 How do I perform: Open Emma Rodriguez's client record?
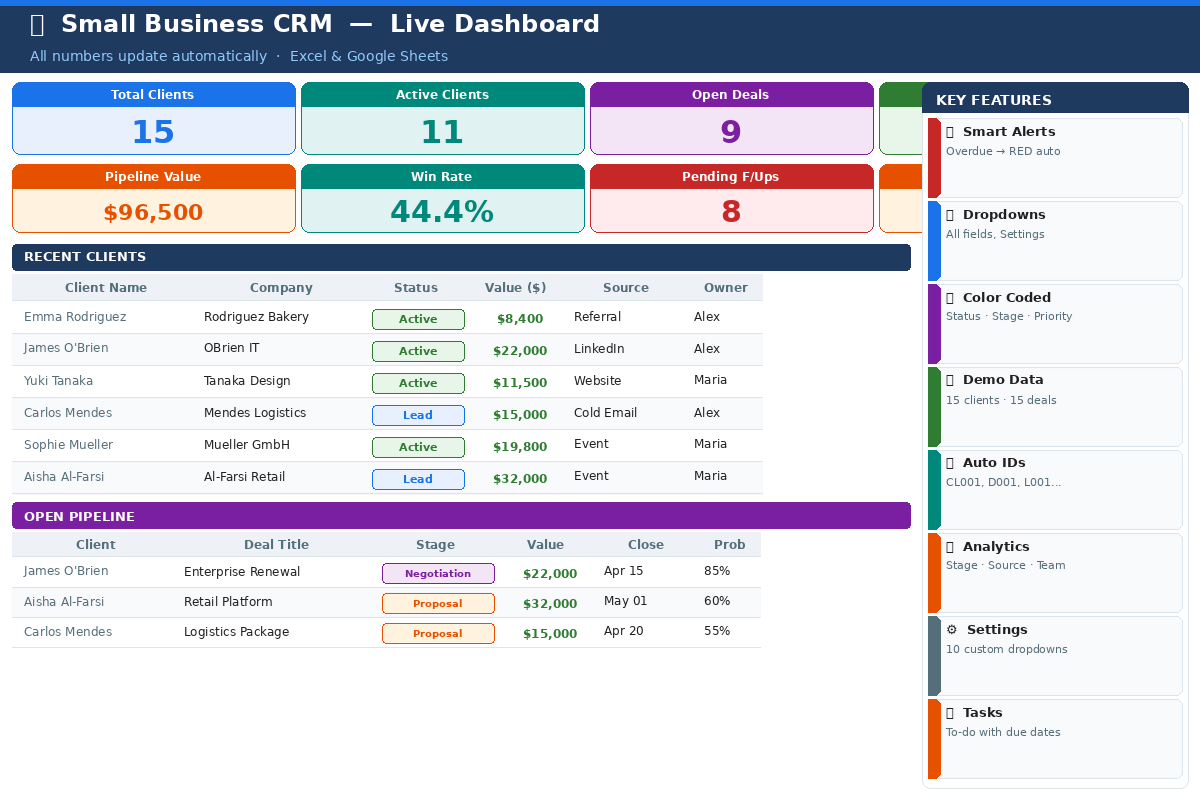74,317
